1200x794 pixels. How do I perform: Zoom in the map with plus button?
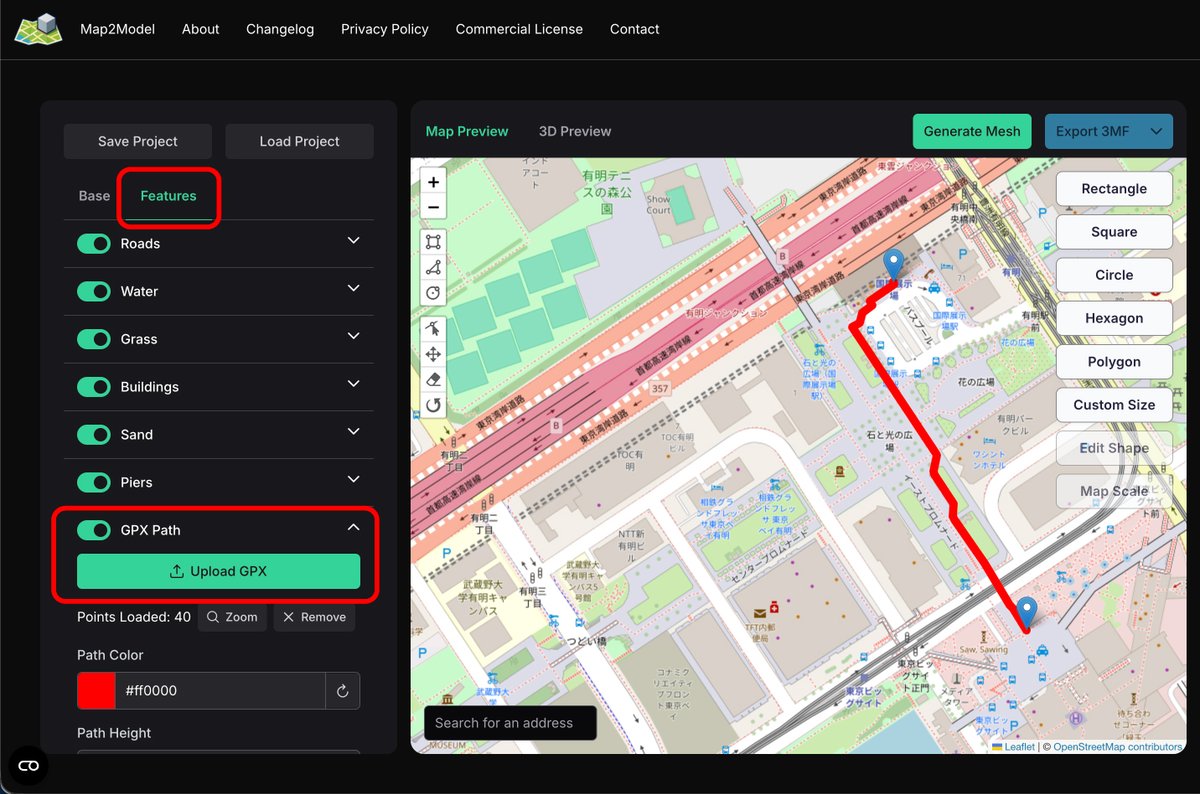(433, 183)
